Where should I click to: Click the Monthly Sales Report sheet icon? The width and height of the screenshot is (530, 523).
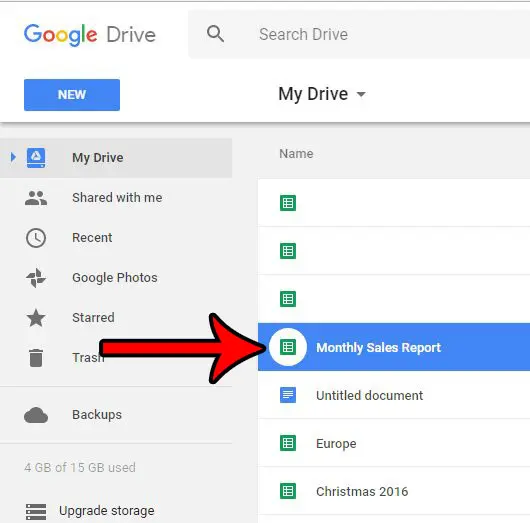click(x=288, y=347)
